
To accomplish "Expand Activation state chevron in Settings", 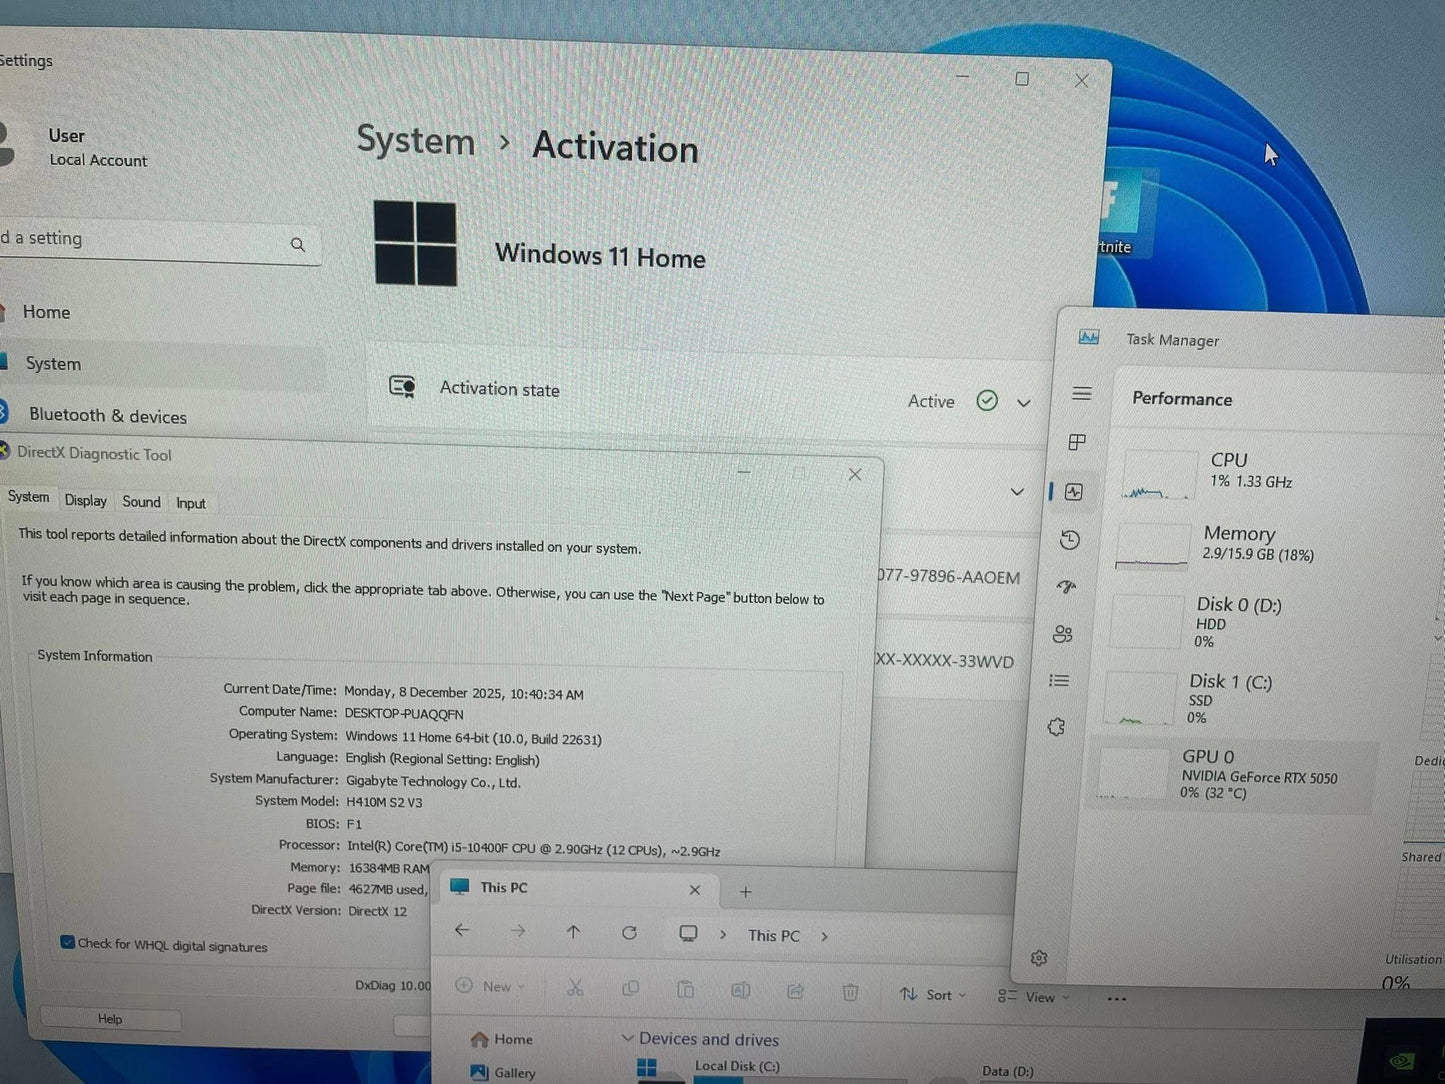I will tap(1024, 403).
